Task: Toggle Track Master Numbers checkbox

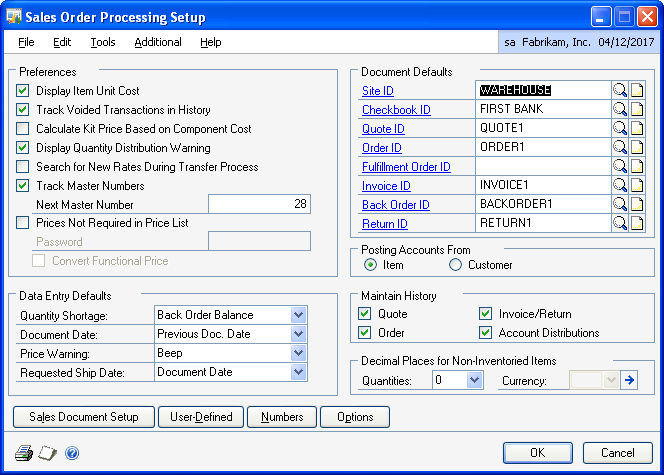Action: point(22,186)
